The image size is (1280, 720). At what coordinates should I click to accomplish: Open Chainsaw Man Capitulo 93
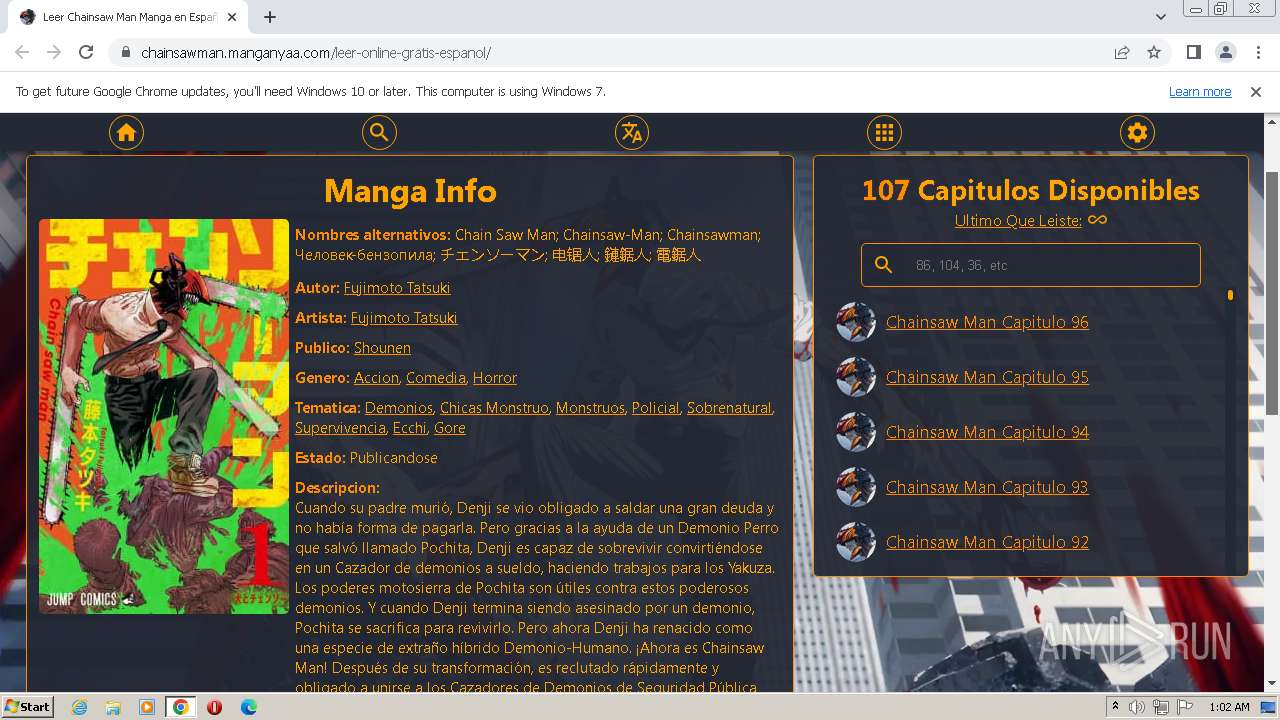tap(987, 487)
